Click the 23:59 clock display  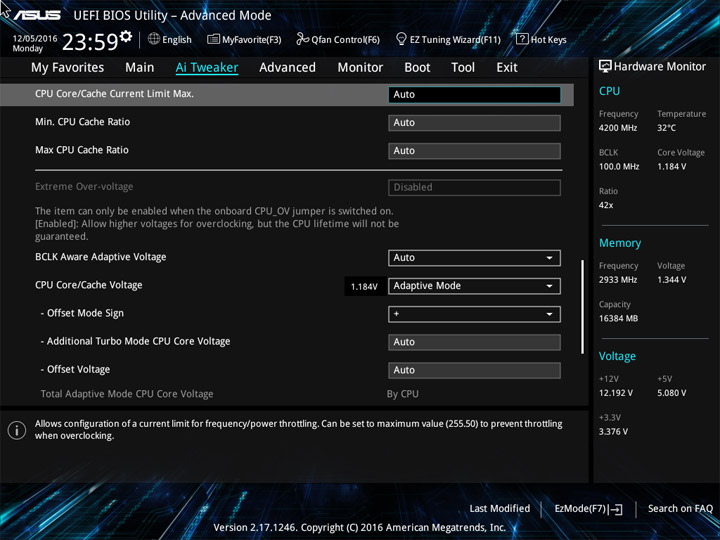90,42
